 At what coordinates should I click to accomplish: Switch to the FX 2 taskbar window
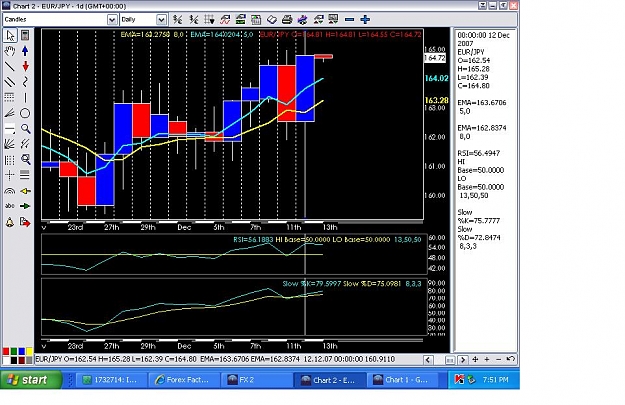coord(256,380)
